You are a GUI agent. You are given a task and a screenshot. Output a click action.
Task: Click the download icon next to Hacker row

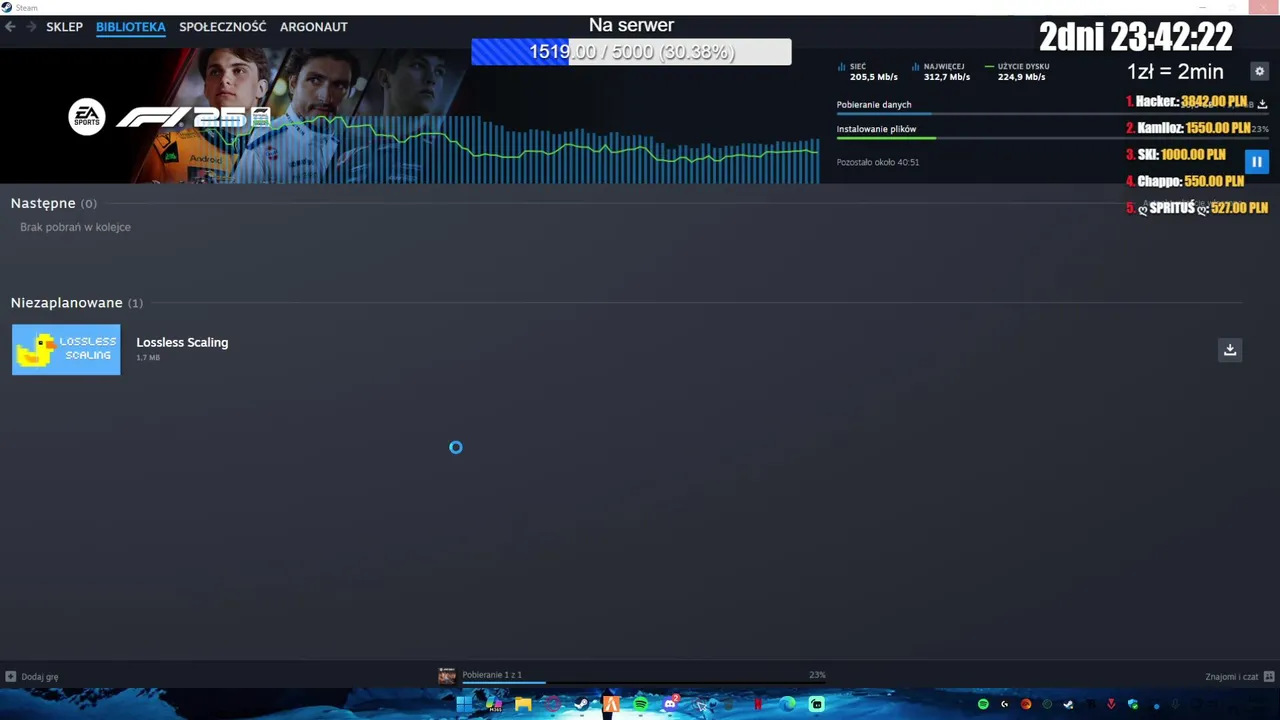(1262, 103)
